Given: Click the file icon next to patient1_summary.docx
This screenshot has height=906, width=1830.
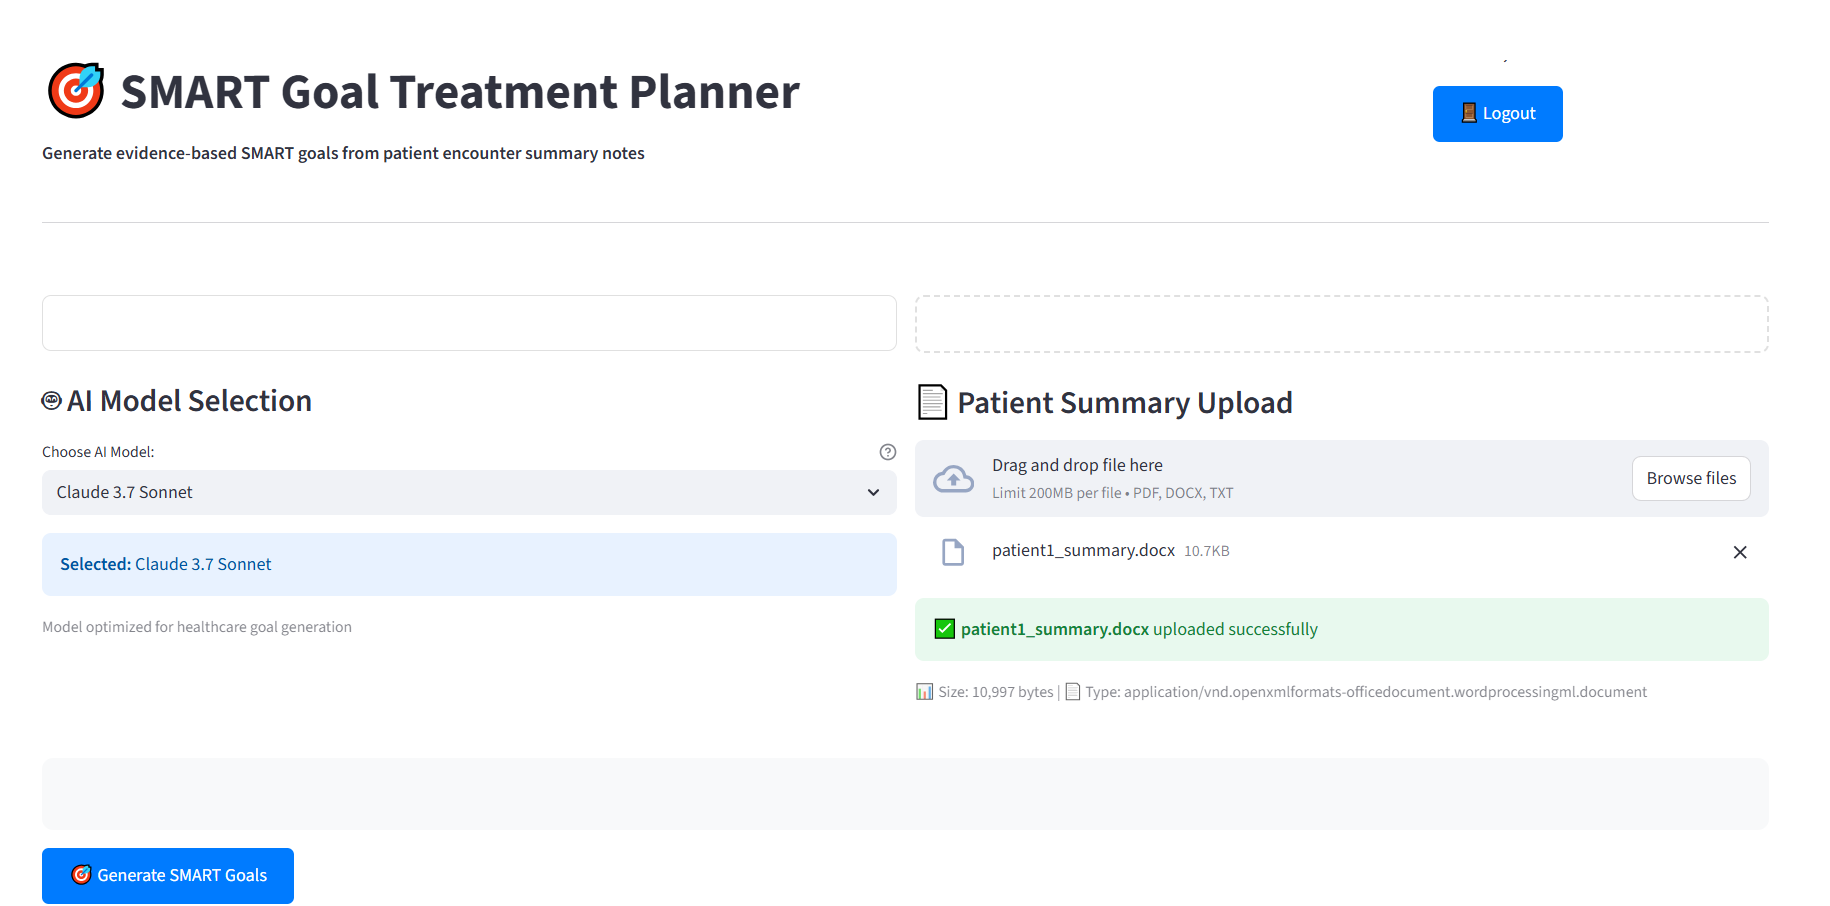Looking at the screenshot, I should pos(953,552).
